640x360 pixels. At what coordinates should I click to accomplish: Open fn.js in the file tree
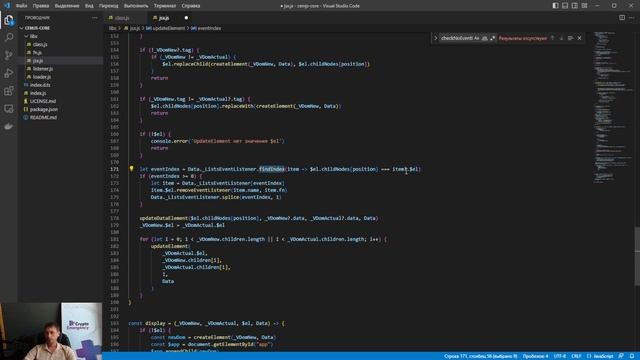click(37, 52)
